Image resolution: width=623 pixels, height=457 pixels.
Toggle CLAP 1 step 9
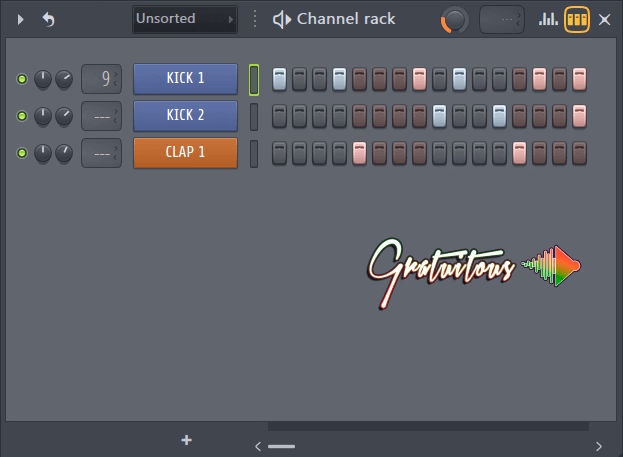(439, 153)
